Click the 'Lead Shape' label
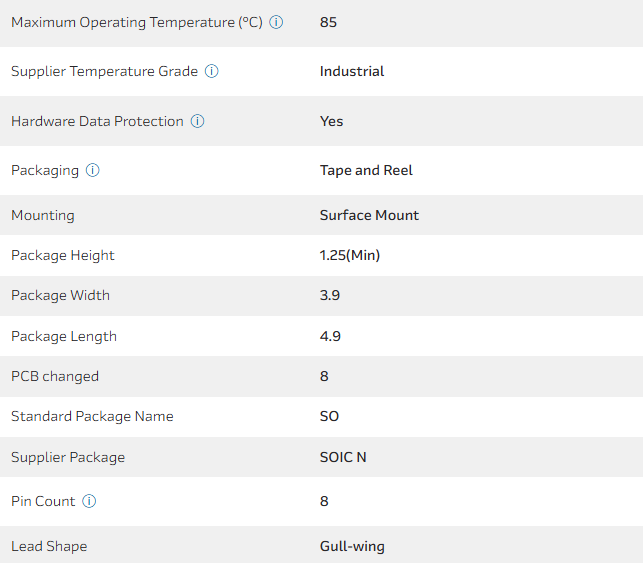Viewport: 643px width, 563px height. pyautogui.click(x=49, y=546)
